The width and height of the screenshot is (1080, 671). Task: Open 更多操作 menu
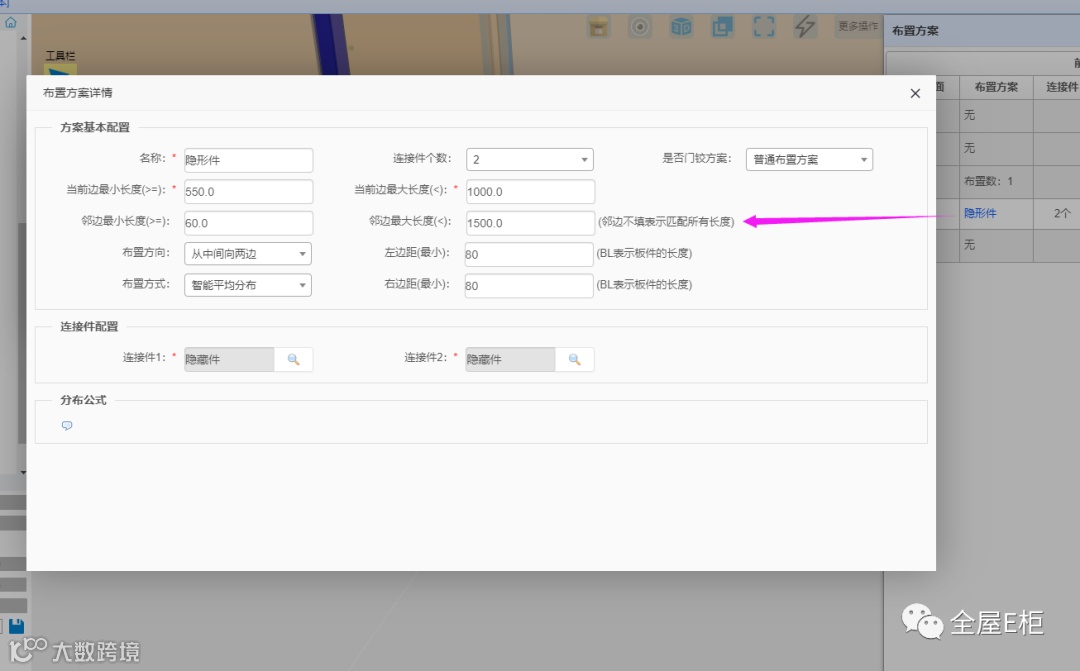pyautogui.click(x=858, y=26)
